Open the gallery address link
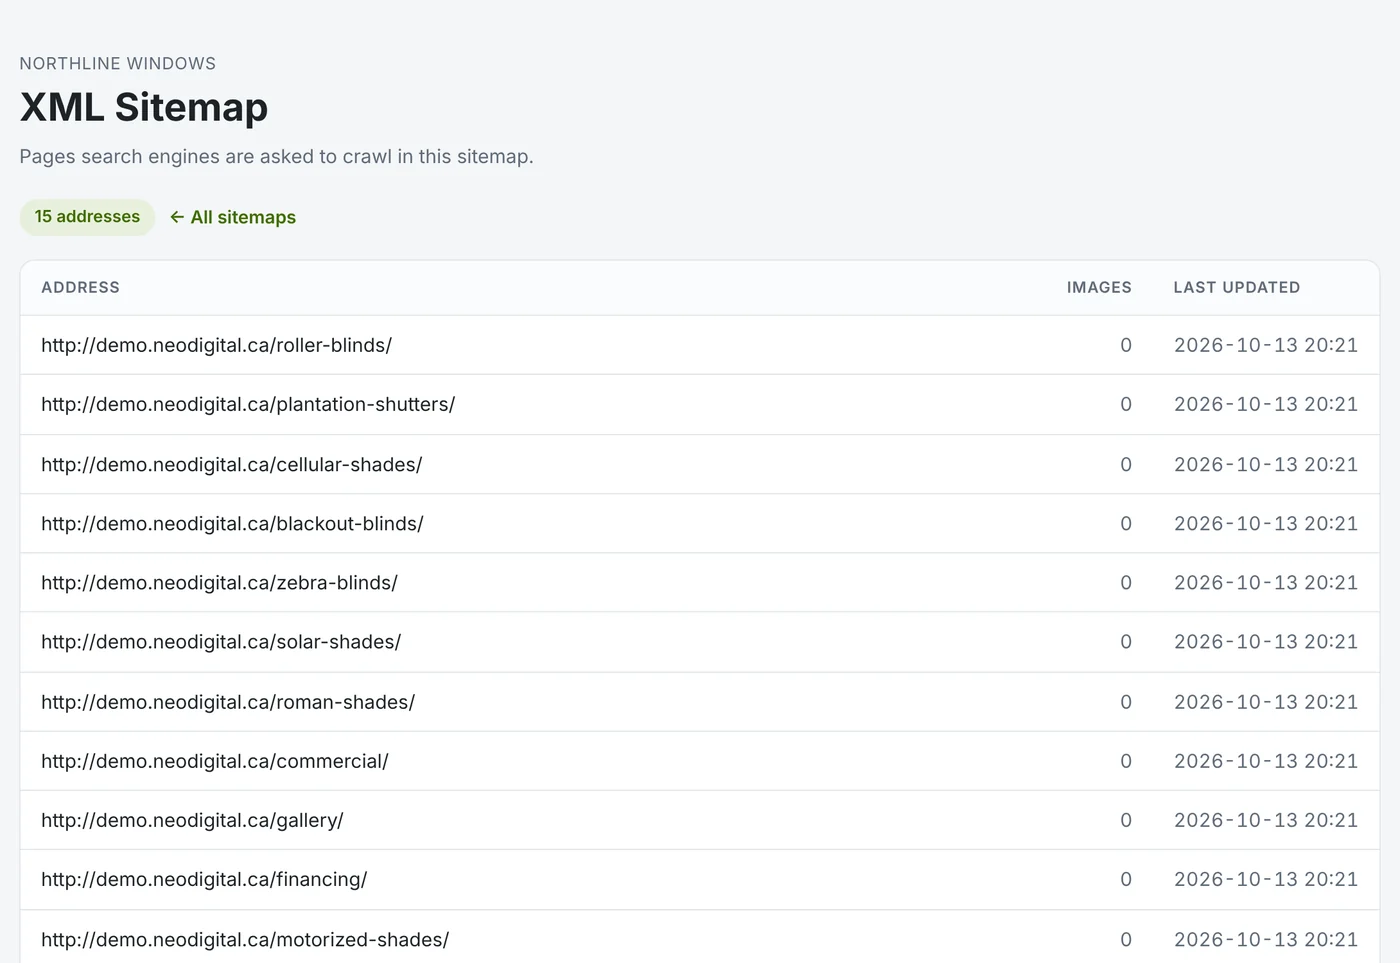The height and width of the screenshot is (963, 1400). pos(192,820)
